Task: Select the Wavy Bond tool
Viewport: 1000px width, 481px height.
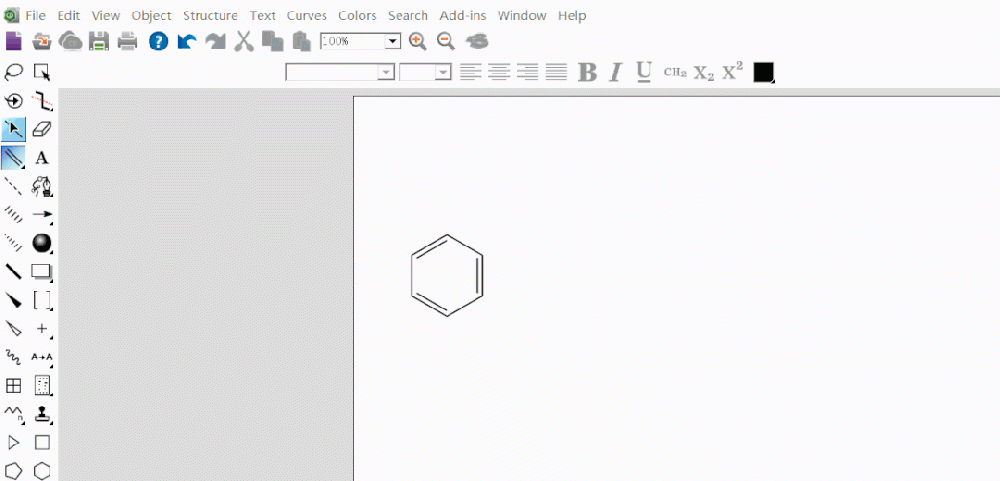Action: [13, 357]
